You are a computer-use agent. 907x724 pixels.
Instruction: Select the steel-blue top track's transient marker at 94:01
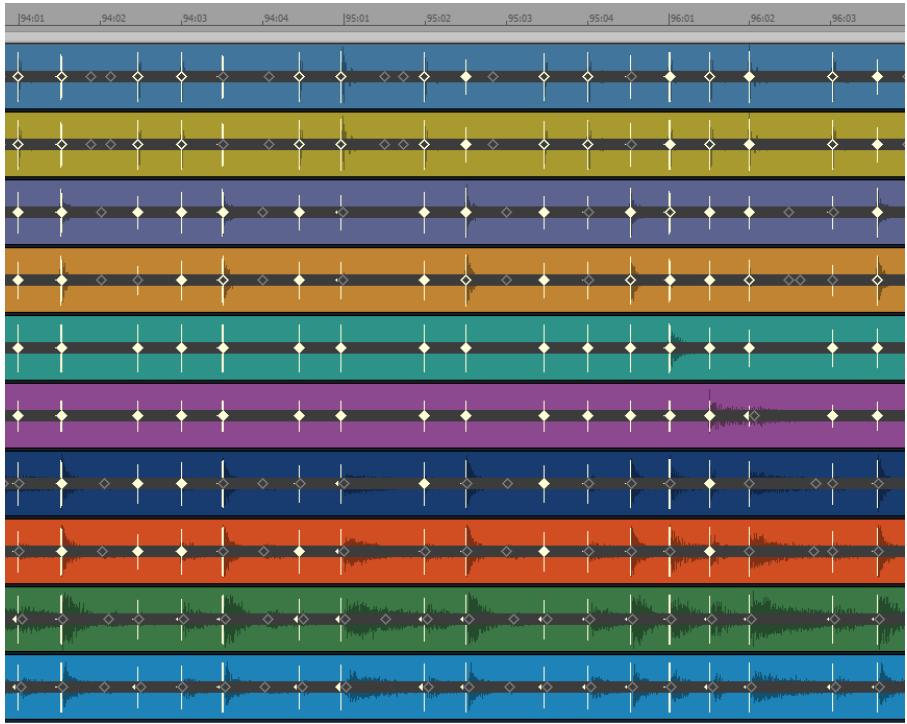click(x=18, y=76)
